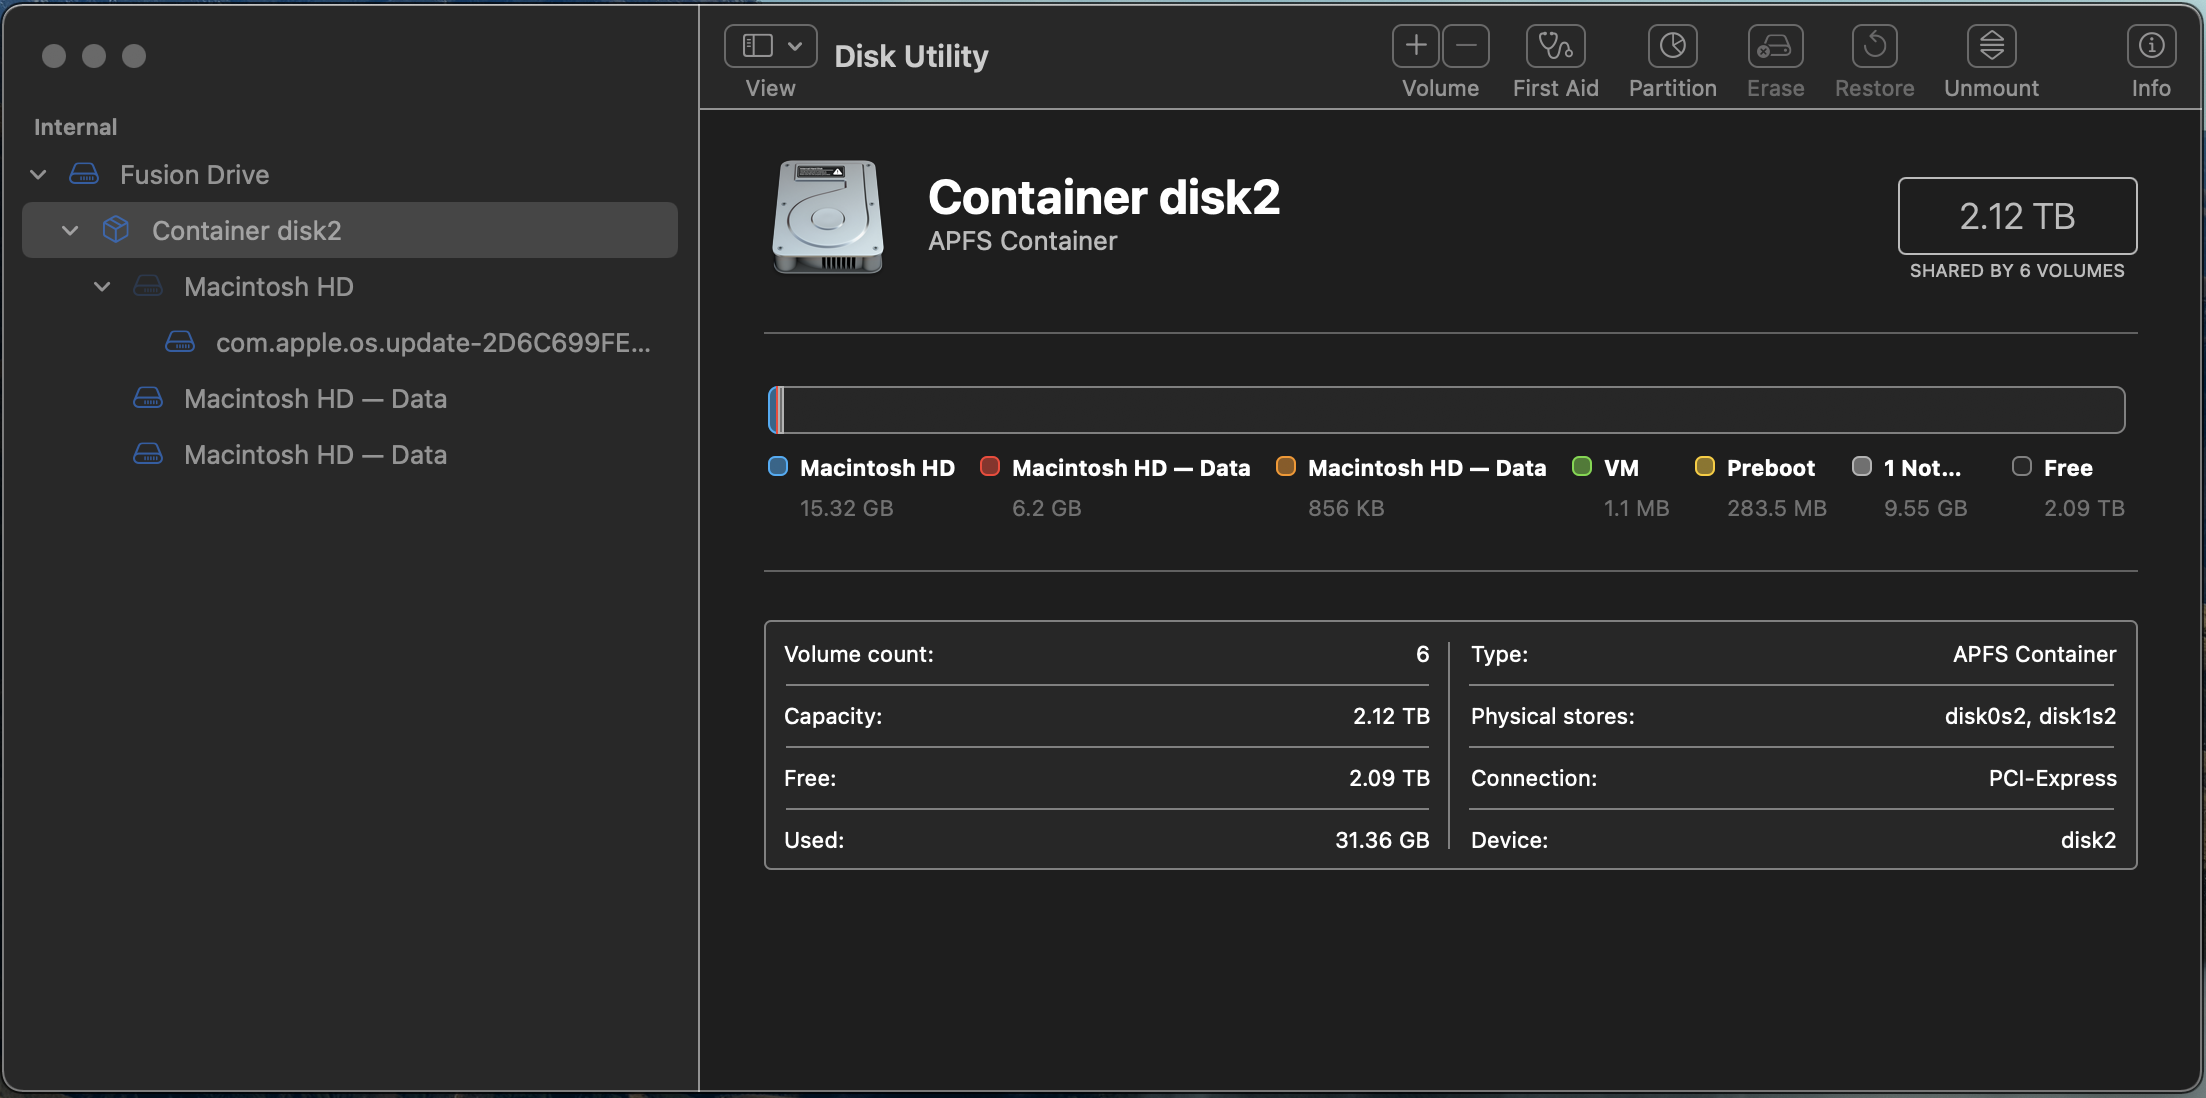Open the Partition pie chart tool
This screenshot has height=1098, width=2206.
1672,46
